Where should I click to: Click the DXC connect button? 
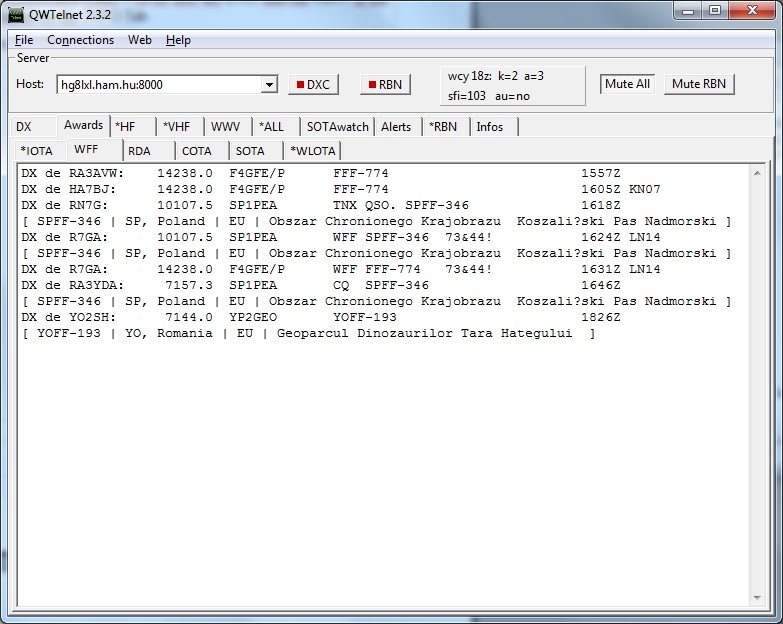pyautogui.click(x=313, y=85)
